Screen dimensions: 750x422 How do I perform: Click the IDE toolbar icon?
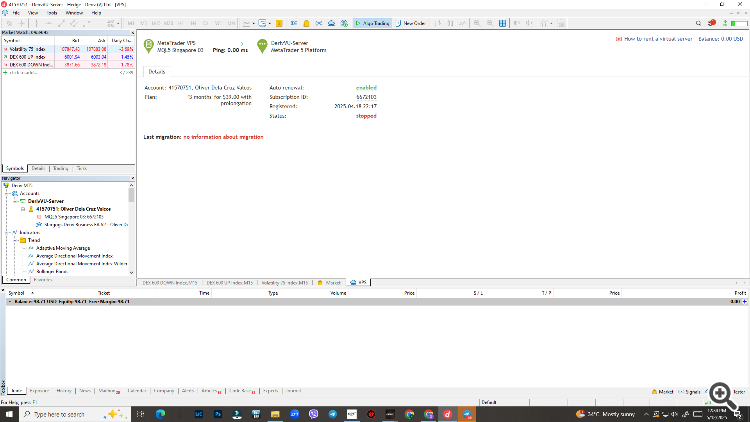click(294, 23)
